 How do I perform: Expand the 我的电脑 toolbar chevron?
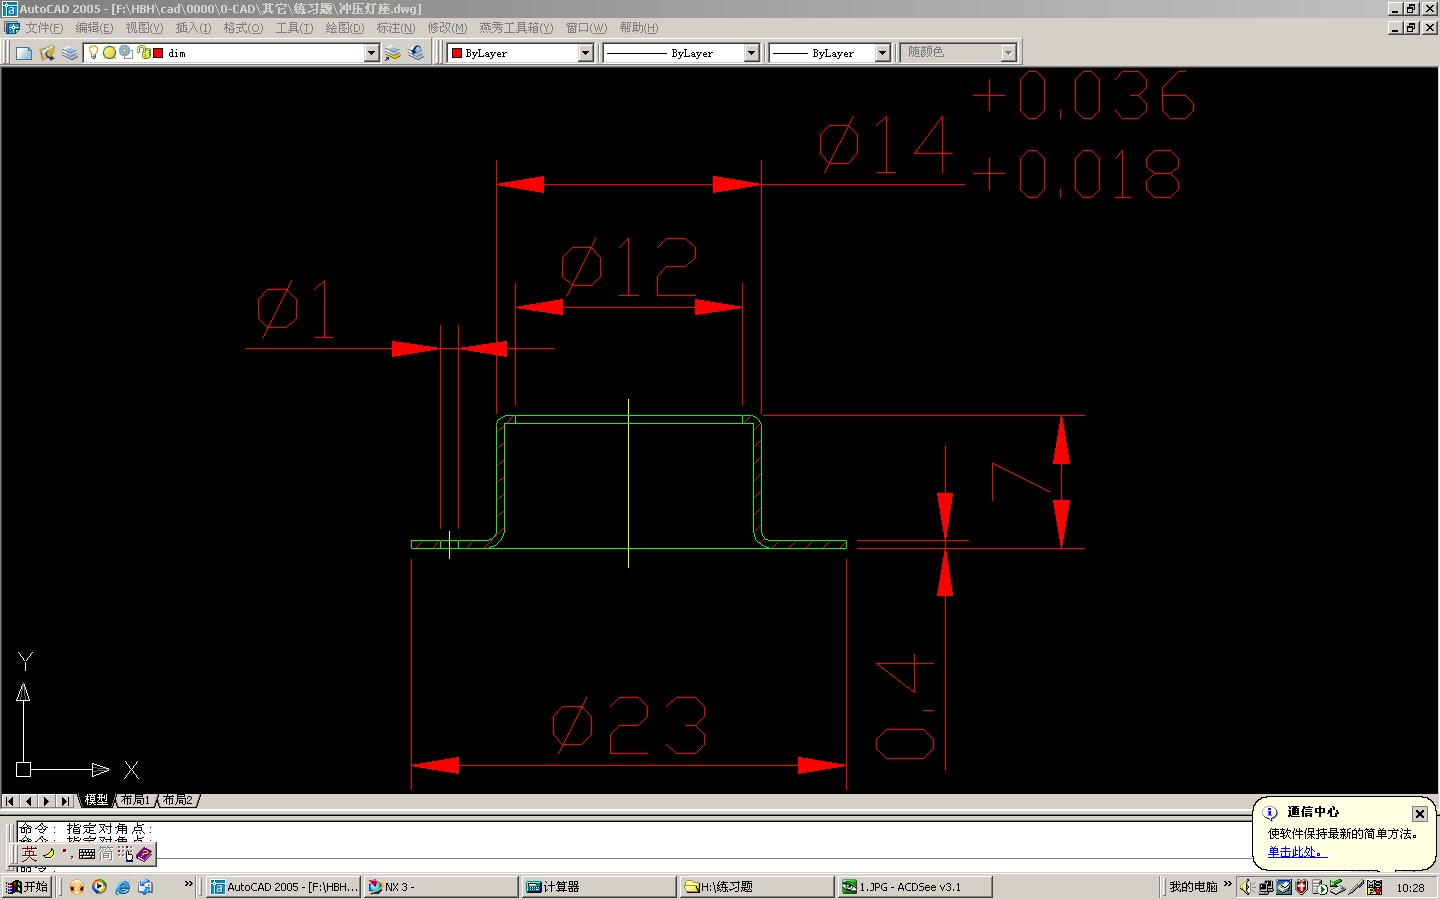point(1227,884)
